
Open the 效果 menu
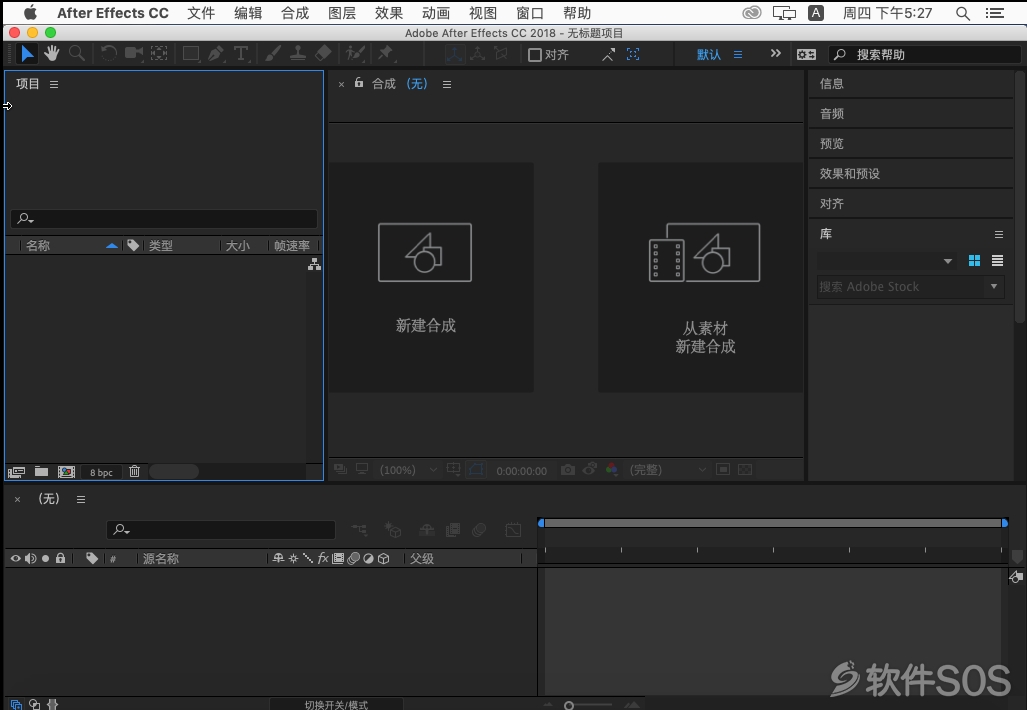click(389, 13)
